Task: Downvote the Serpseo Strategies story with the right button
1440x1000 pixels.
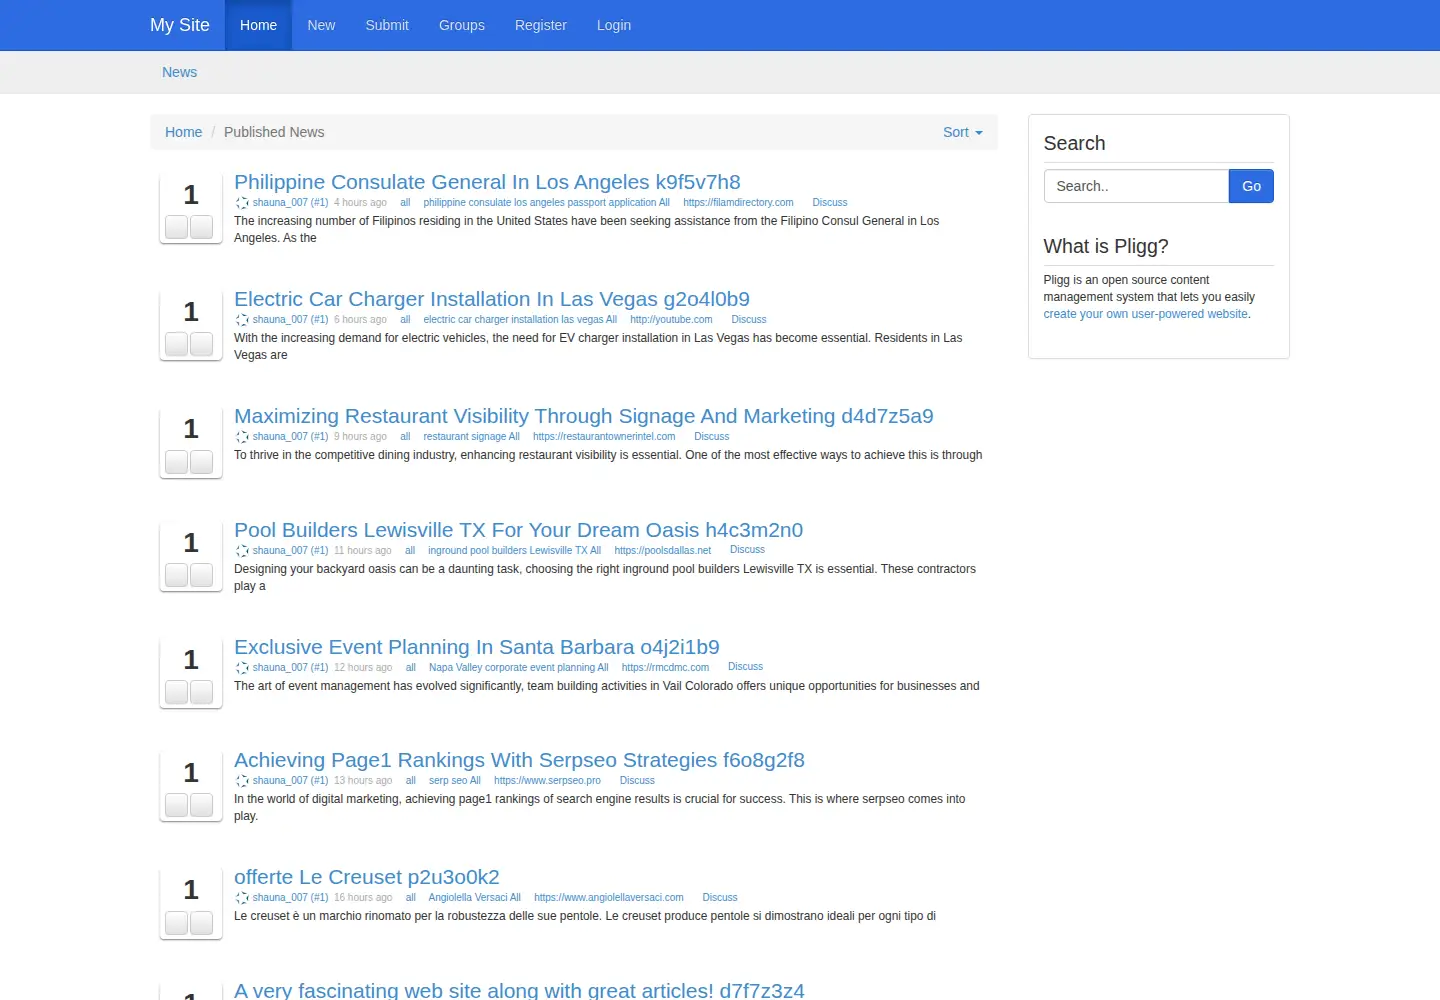Action: 202,805
